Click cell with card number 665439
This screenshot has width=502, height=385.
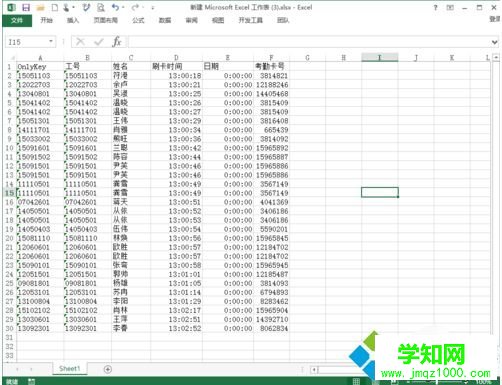[271, 130]
